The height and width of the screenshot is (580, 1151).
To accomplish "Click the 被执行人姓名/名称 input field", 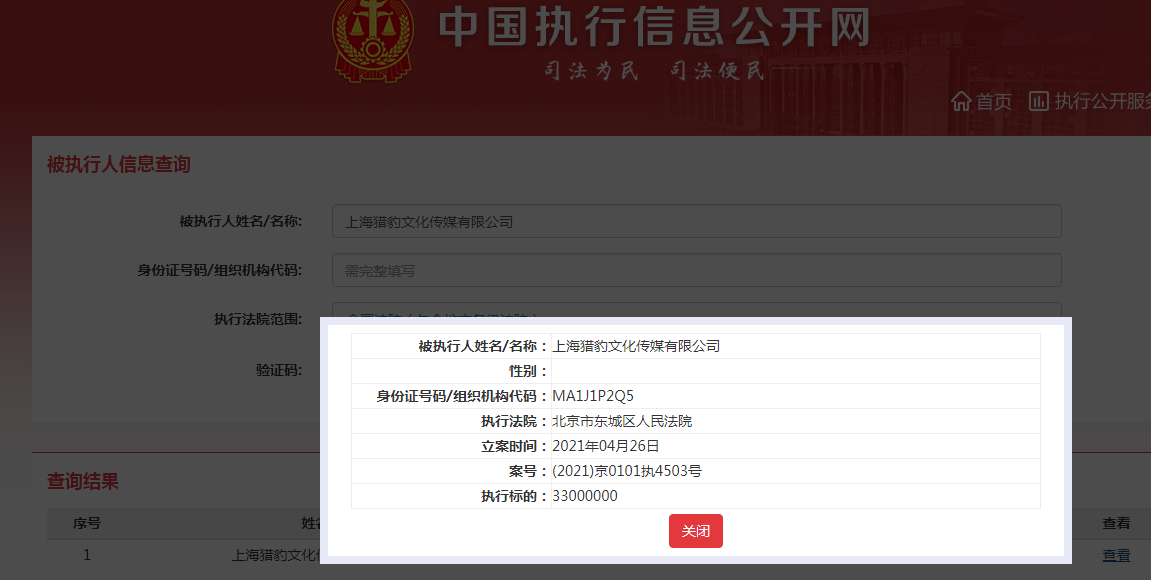I will pos(696,221).
